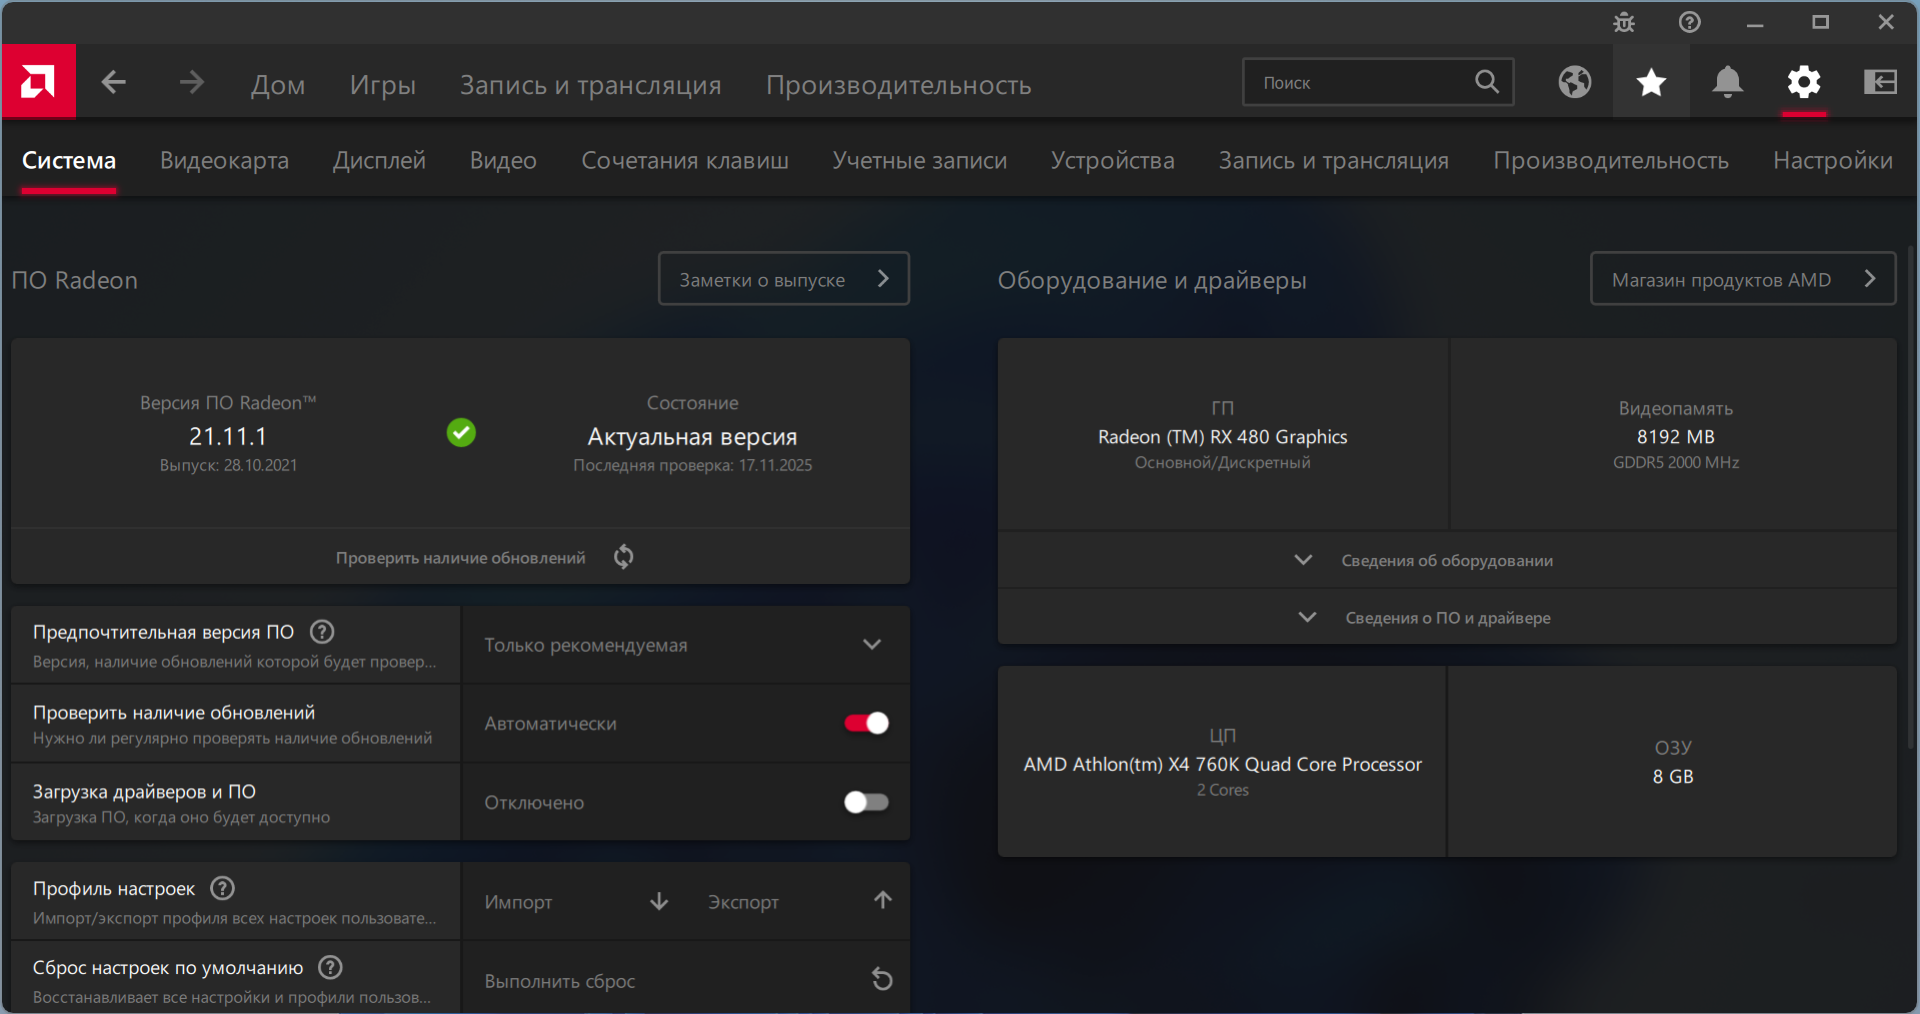This screenshot has height=1014, width=1920.
Task: Click the search magnifier icon
Action: 1487,82
